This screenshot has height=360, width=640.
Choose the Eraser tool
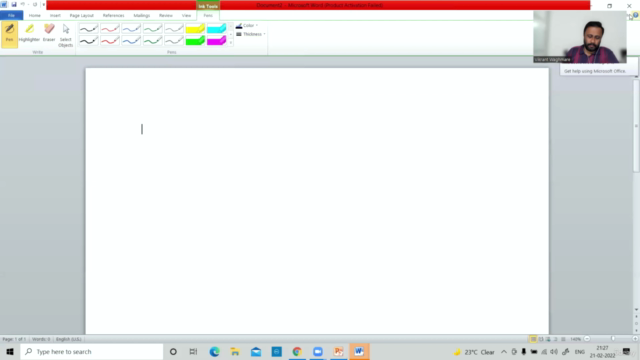pos(49,33)
